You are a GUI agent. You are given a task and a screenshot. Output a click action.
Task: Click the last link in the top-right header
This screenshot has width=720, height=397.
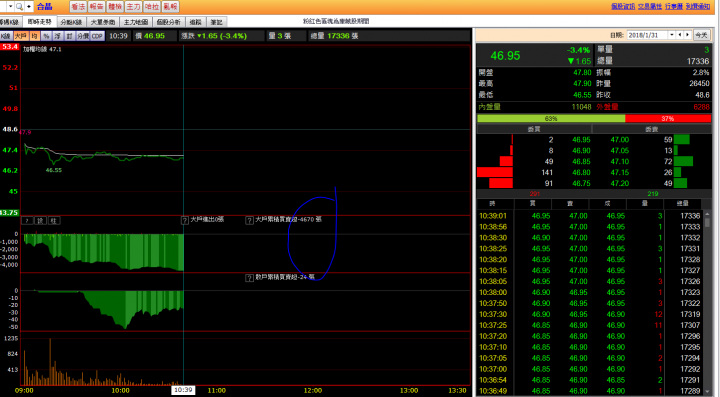pos(698,6)
